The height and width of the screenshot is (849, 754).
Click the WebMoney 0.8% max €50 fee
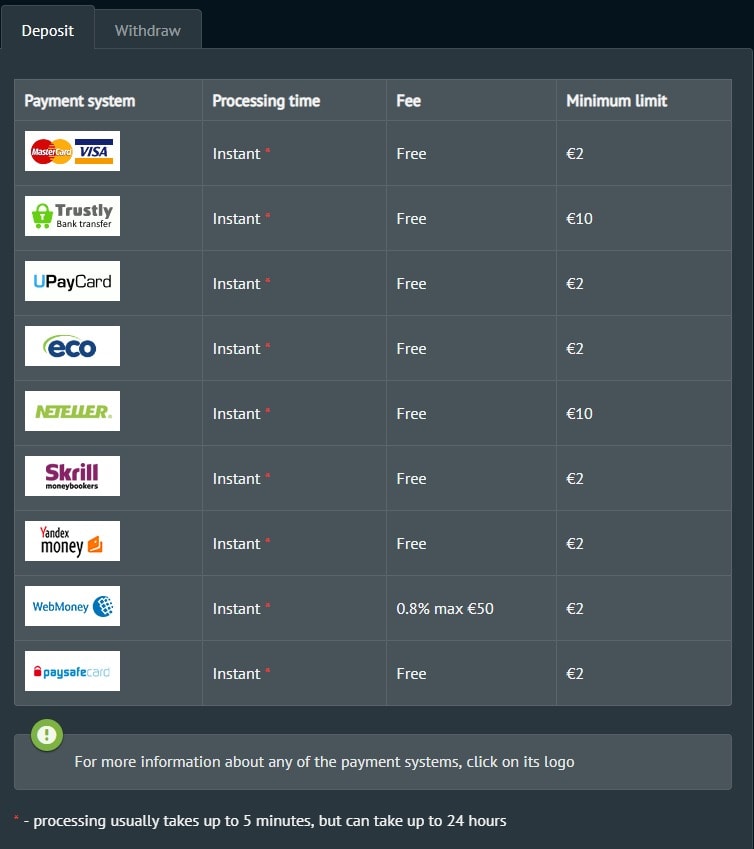(445, 609)
